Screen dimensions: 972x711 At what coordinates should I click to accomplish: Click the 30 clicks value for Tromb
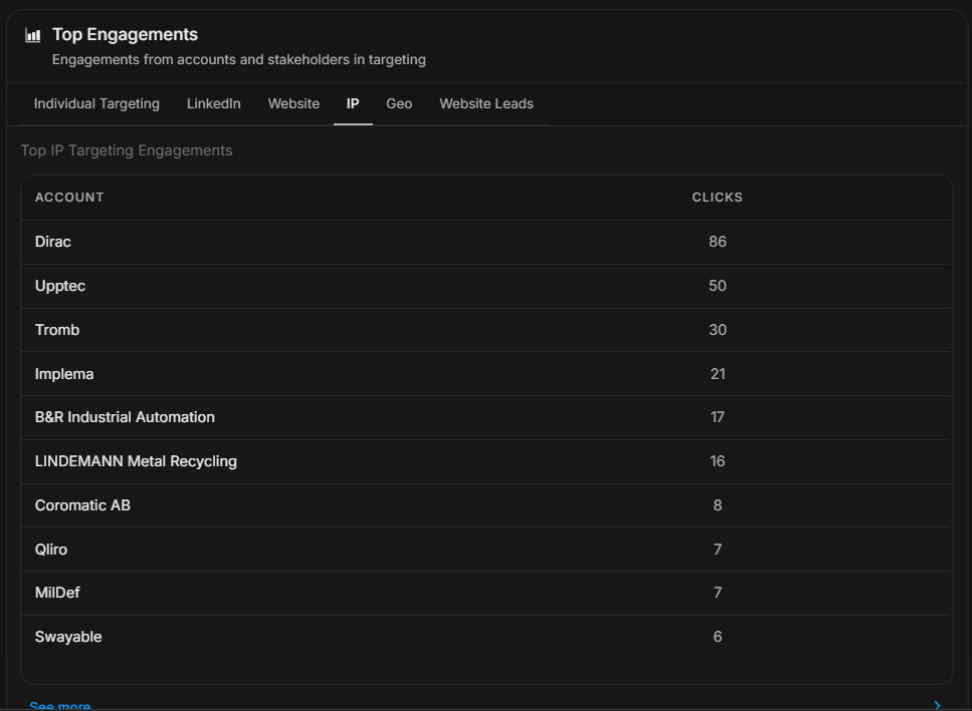tap(717, 330)
